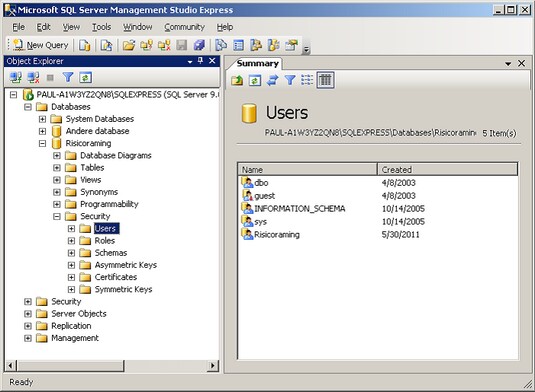Expand System Databases node
This screenshot has height=392, width=535.
[x=42, y=119]
